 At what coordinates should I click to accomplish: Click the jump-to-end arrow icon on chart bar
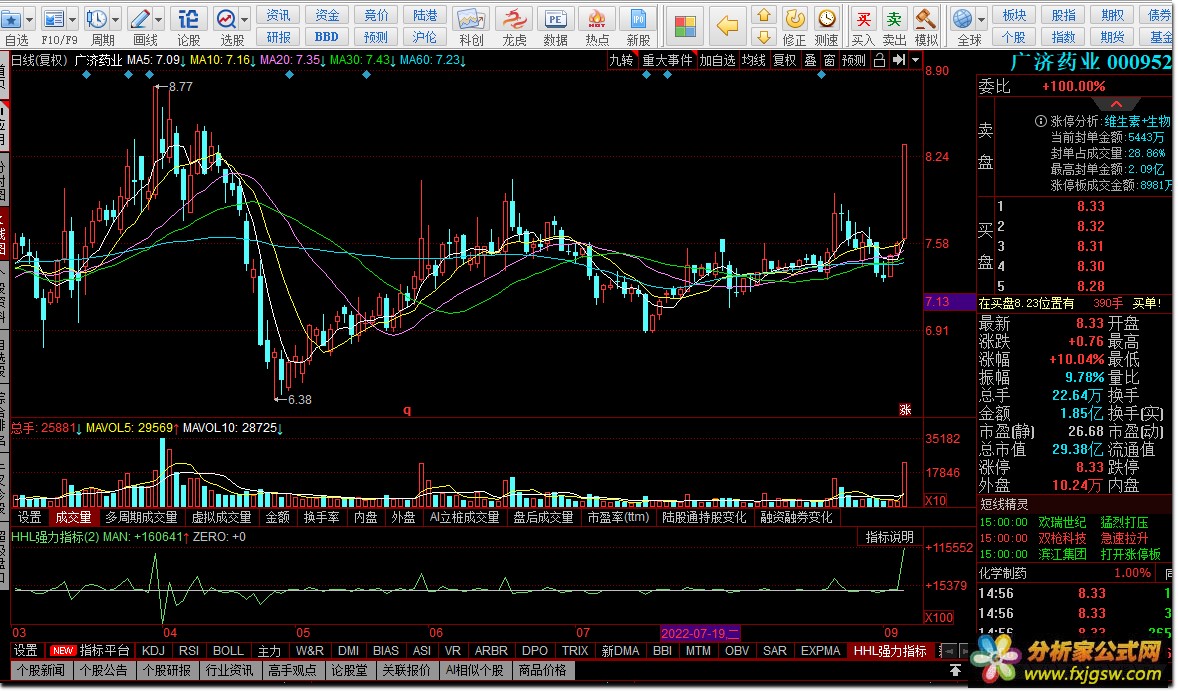pos(899,60)
